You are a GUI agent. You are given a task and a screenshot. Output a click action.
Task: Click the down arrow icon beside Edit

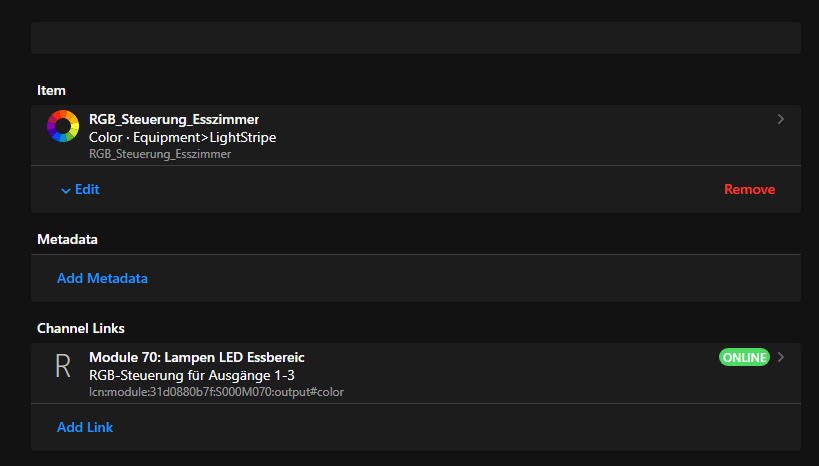65,190
